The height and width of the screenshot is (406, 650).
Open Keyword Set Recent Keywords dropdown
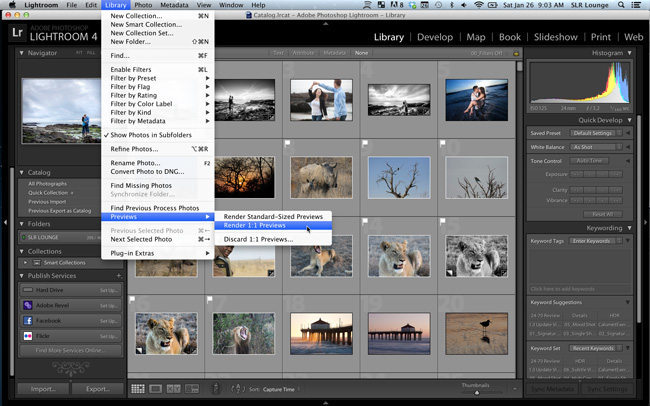point(596,348)
